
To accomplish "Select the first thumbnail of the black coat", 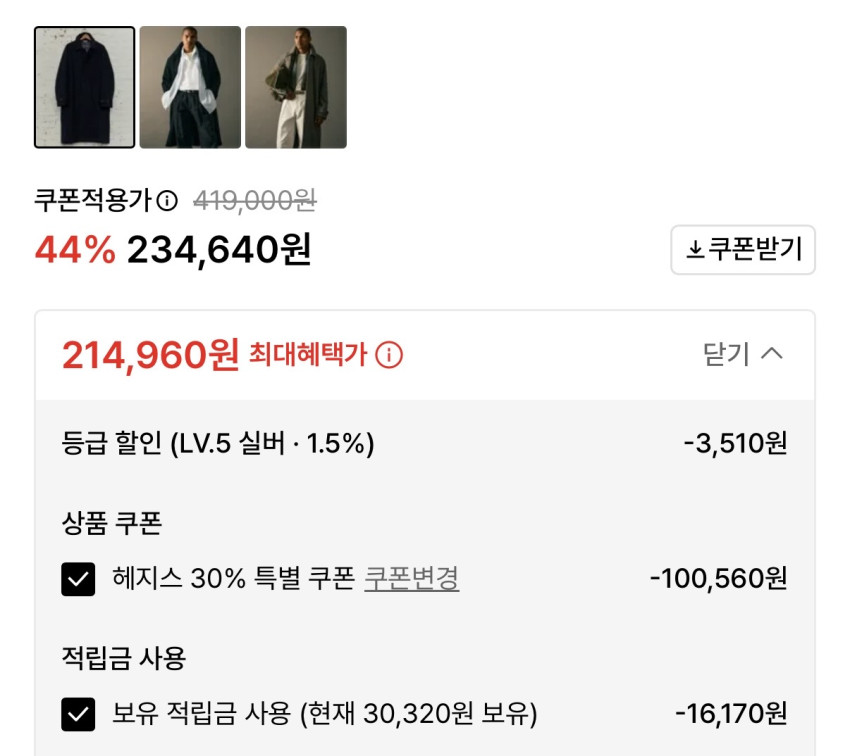I will [85, 87].
